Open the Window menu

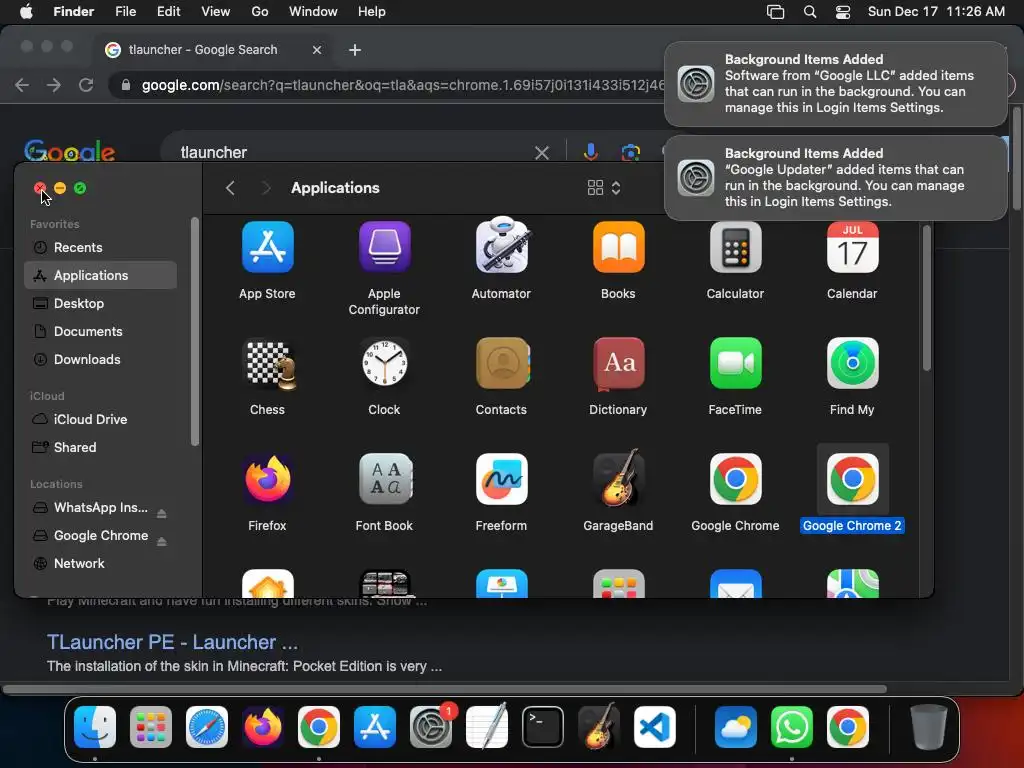[313, 12]
